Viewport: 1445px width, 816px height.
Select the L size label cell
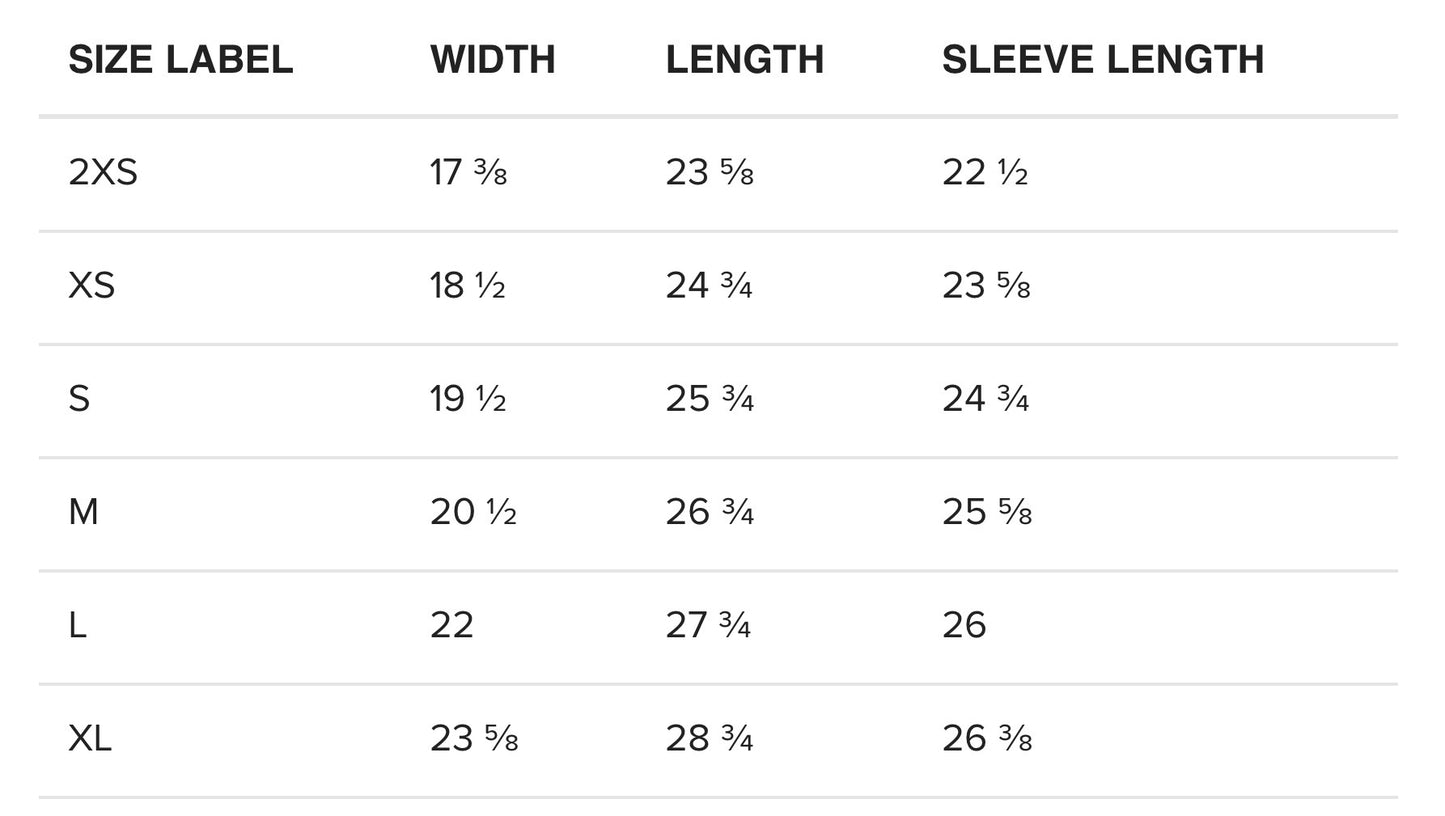click(x=77, y=625)
